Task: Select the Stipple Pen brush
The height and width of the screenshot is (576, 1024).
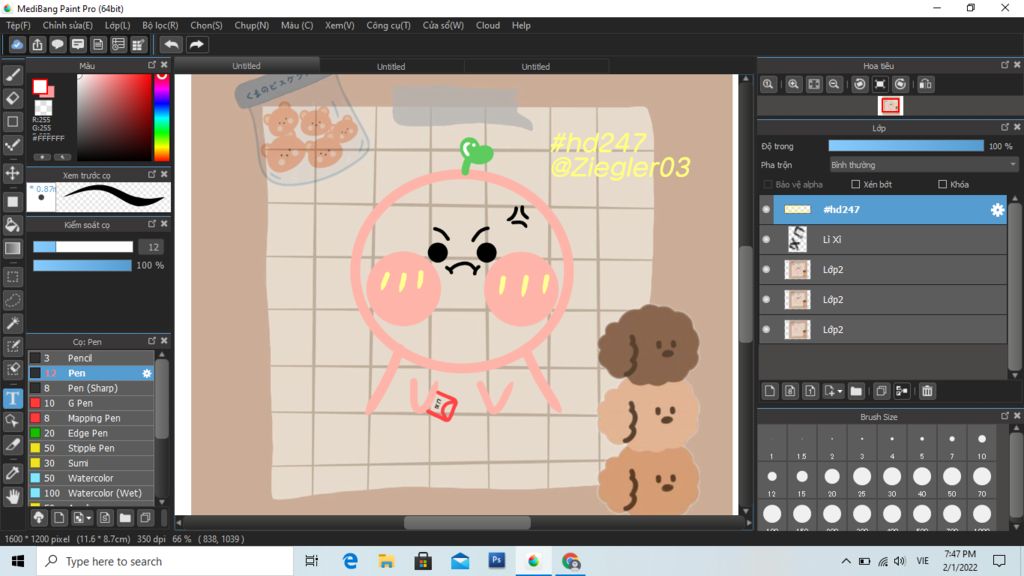Action: tap(91, 449)
